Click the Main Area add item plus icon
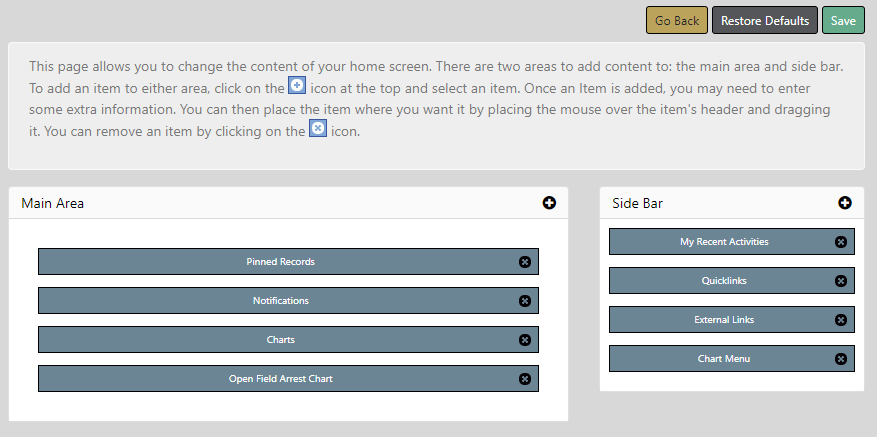This screenshot has height=437, width=877. tap(549, 203)
